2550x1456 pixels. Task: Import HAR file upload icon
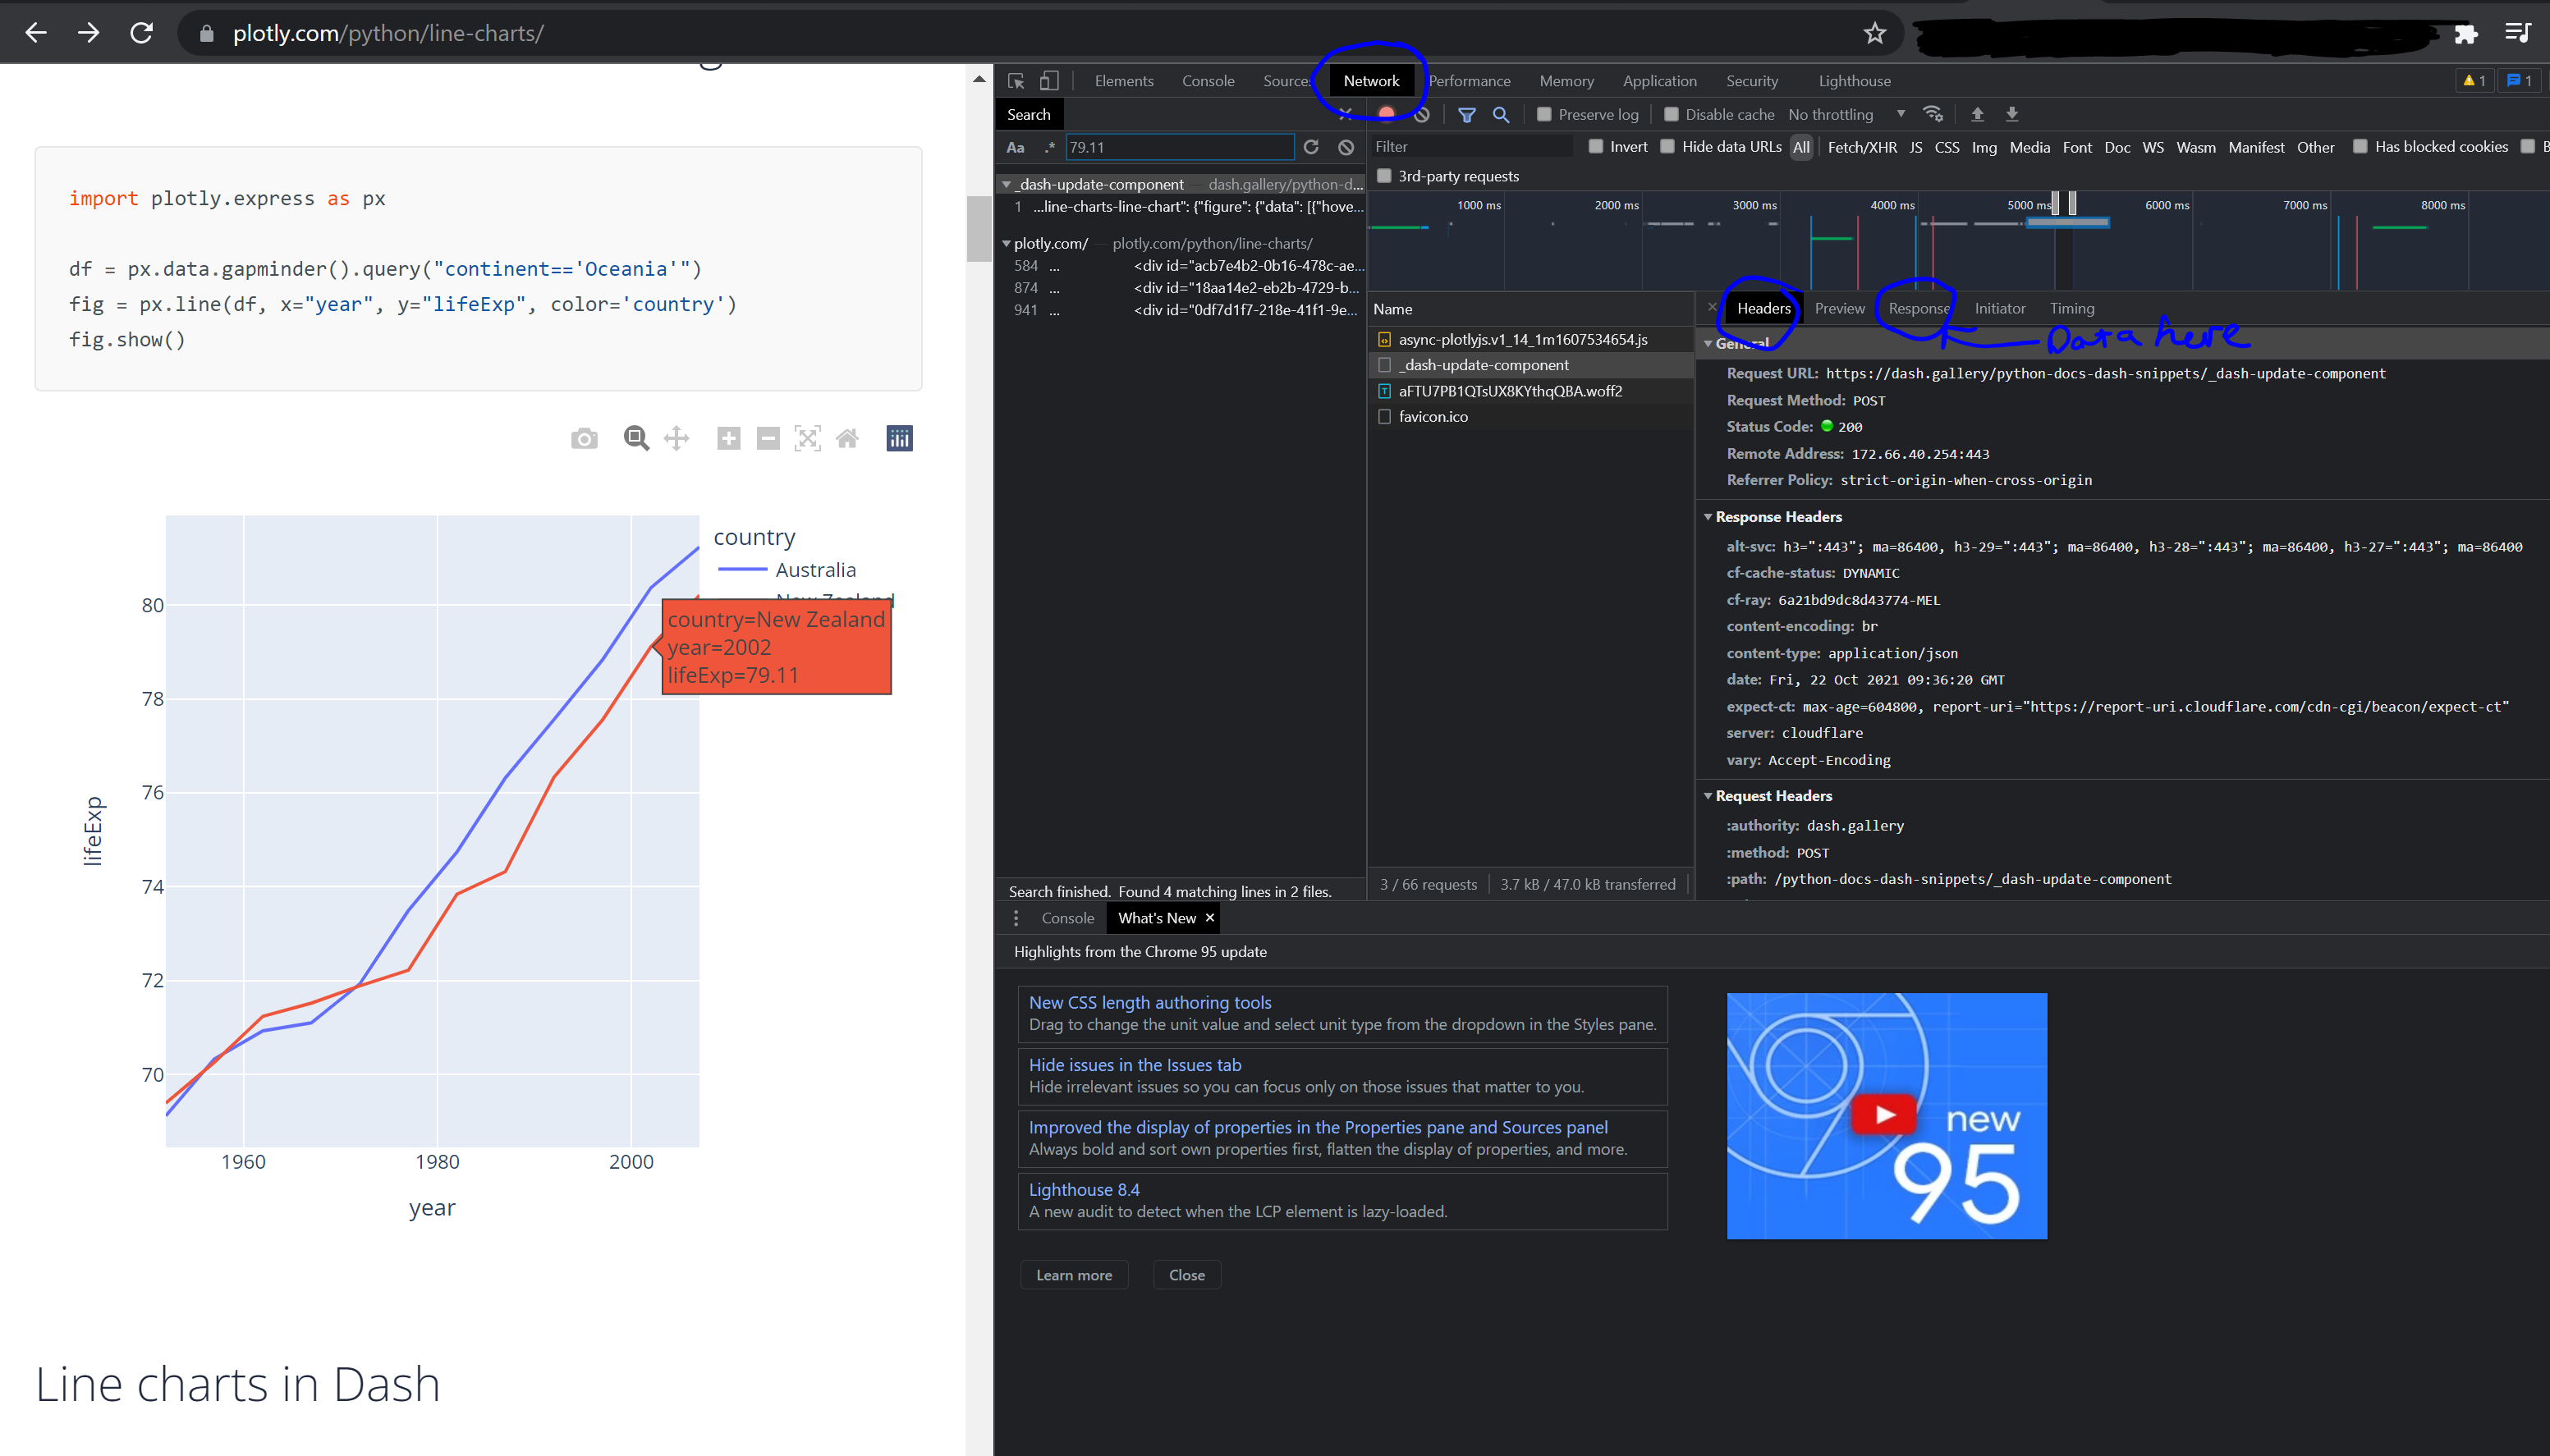(x=1978, y=114)
